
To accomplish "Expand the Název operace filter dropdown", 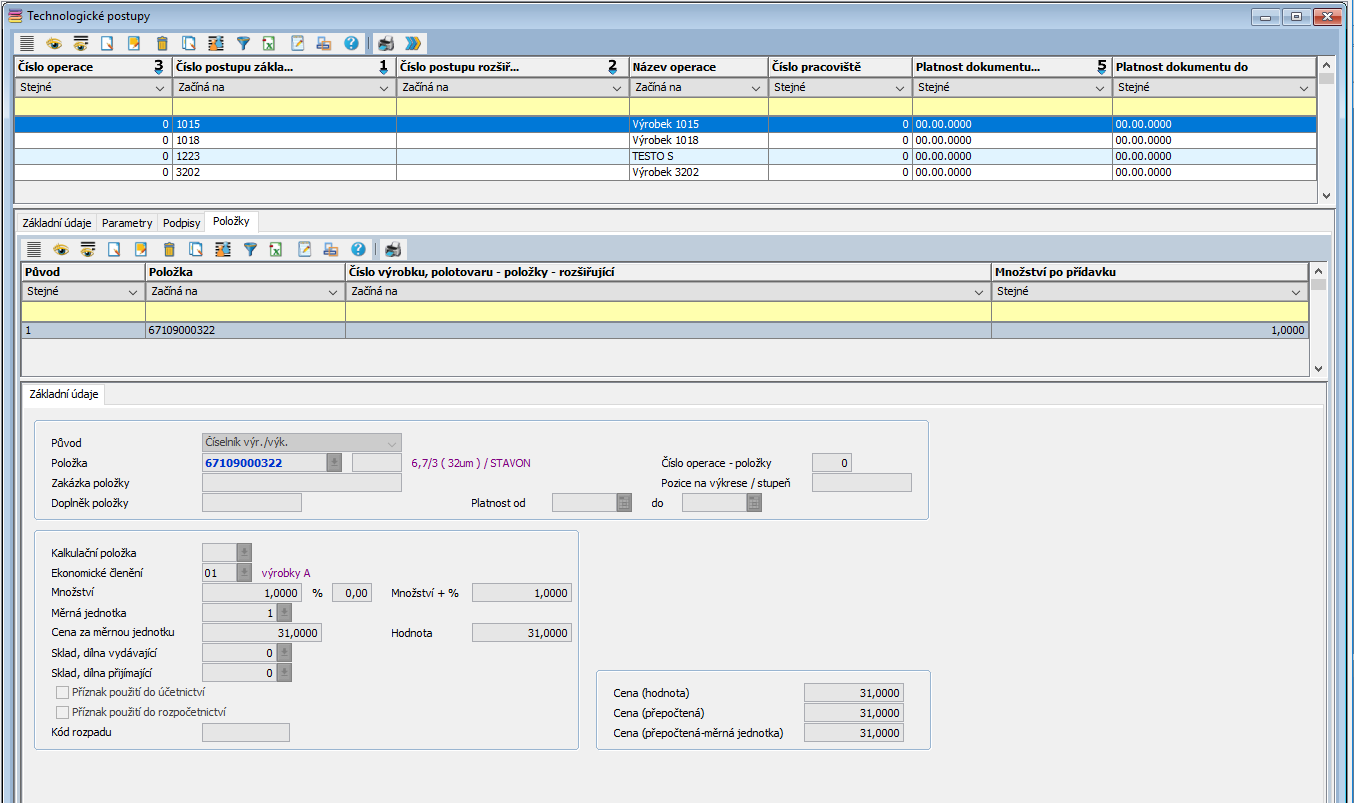I will (757, 88).
